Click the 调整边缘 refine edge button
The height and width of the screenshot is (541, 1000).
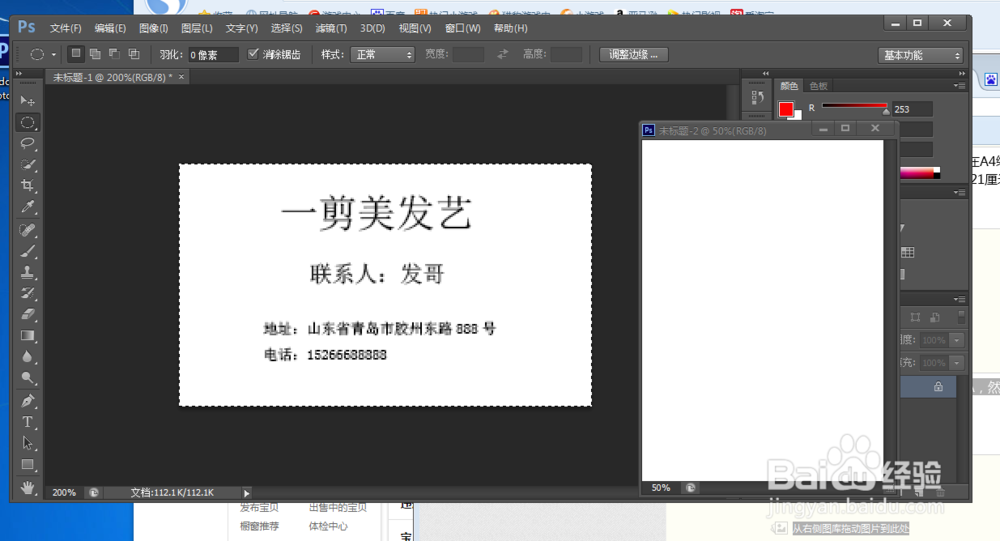coord(633,54)
